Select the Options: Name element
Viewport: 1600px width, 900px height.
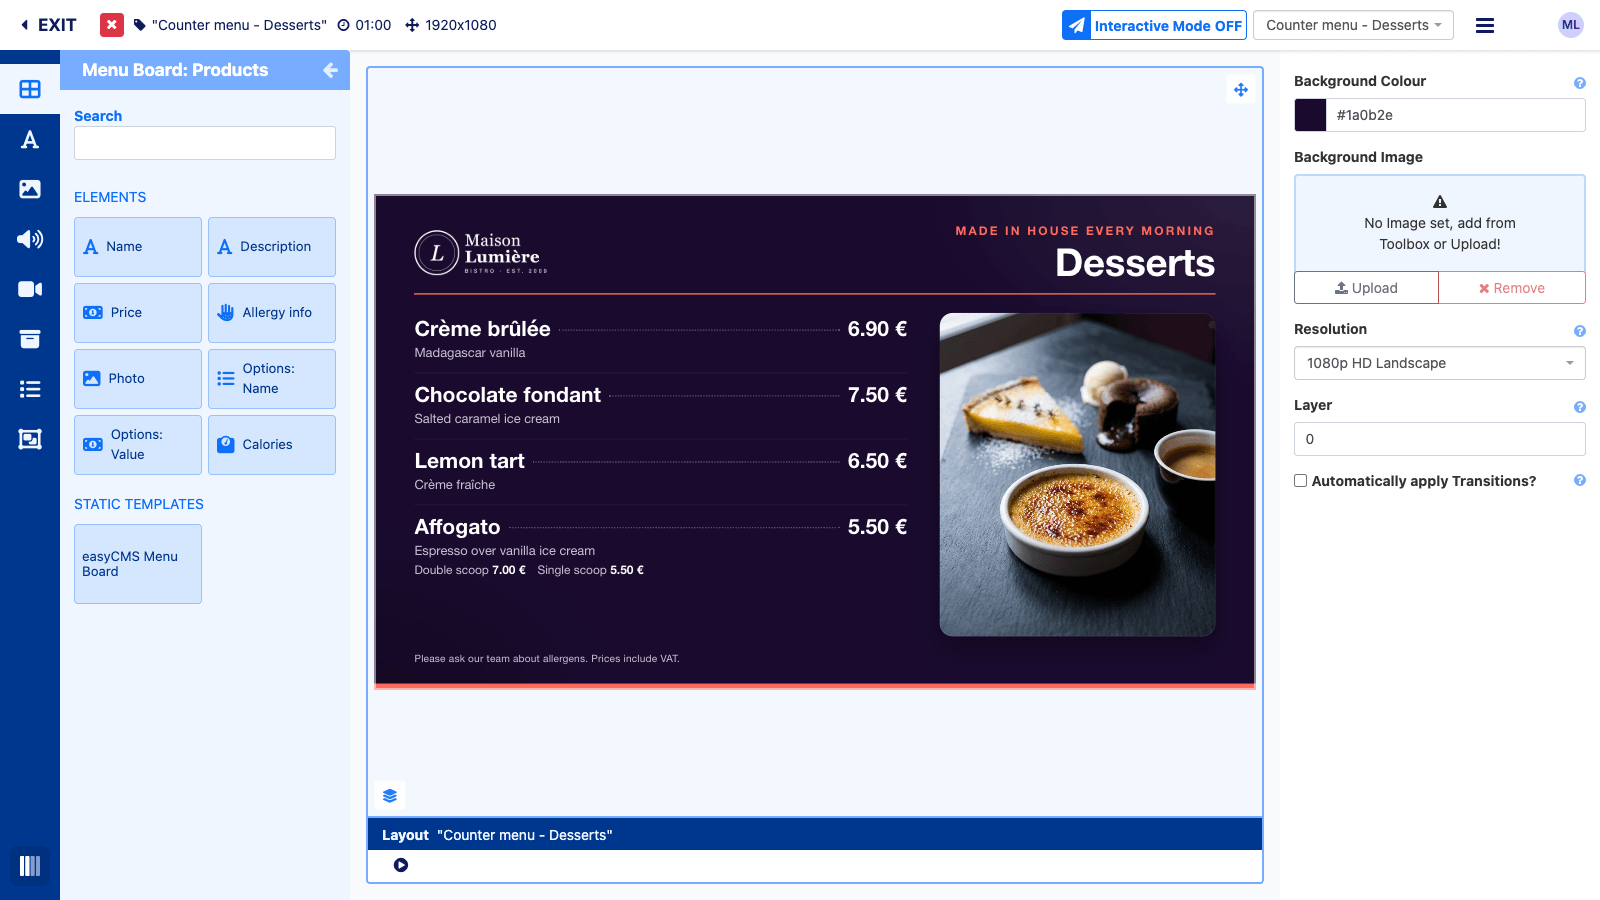point(272,379)
